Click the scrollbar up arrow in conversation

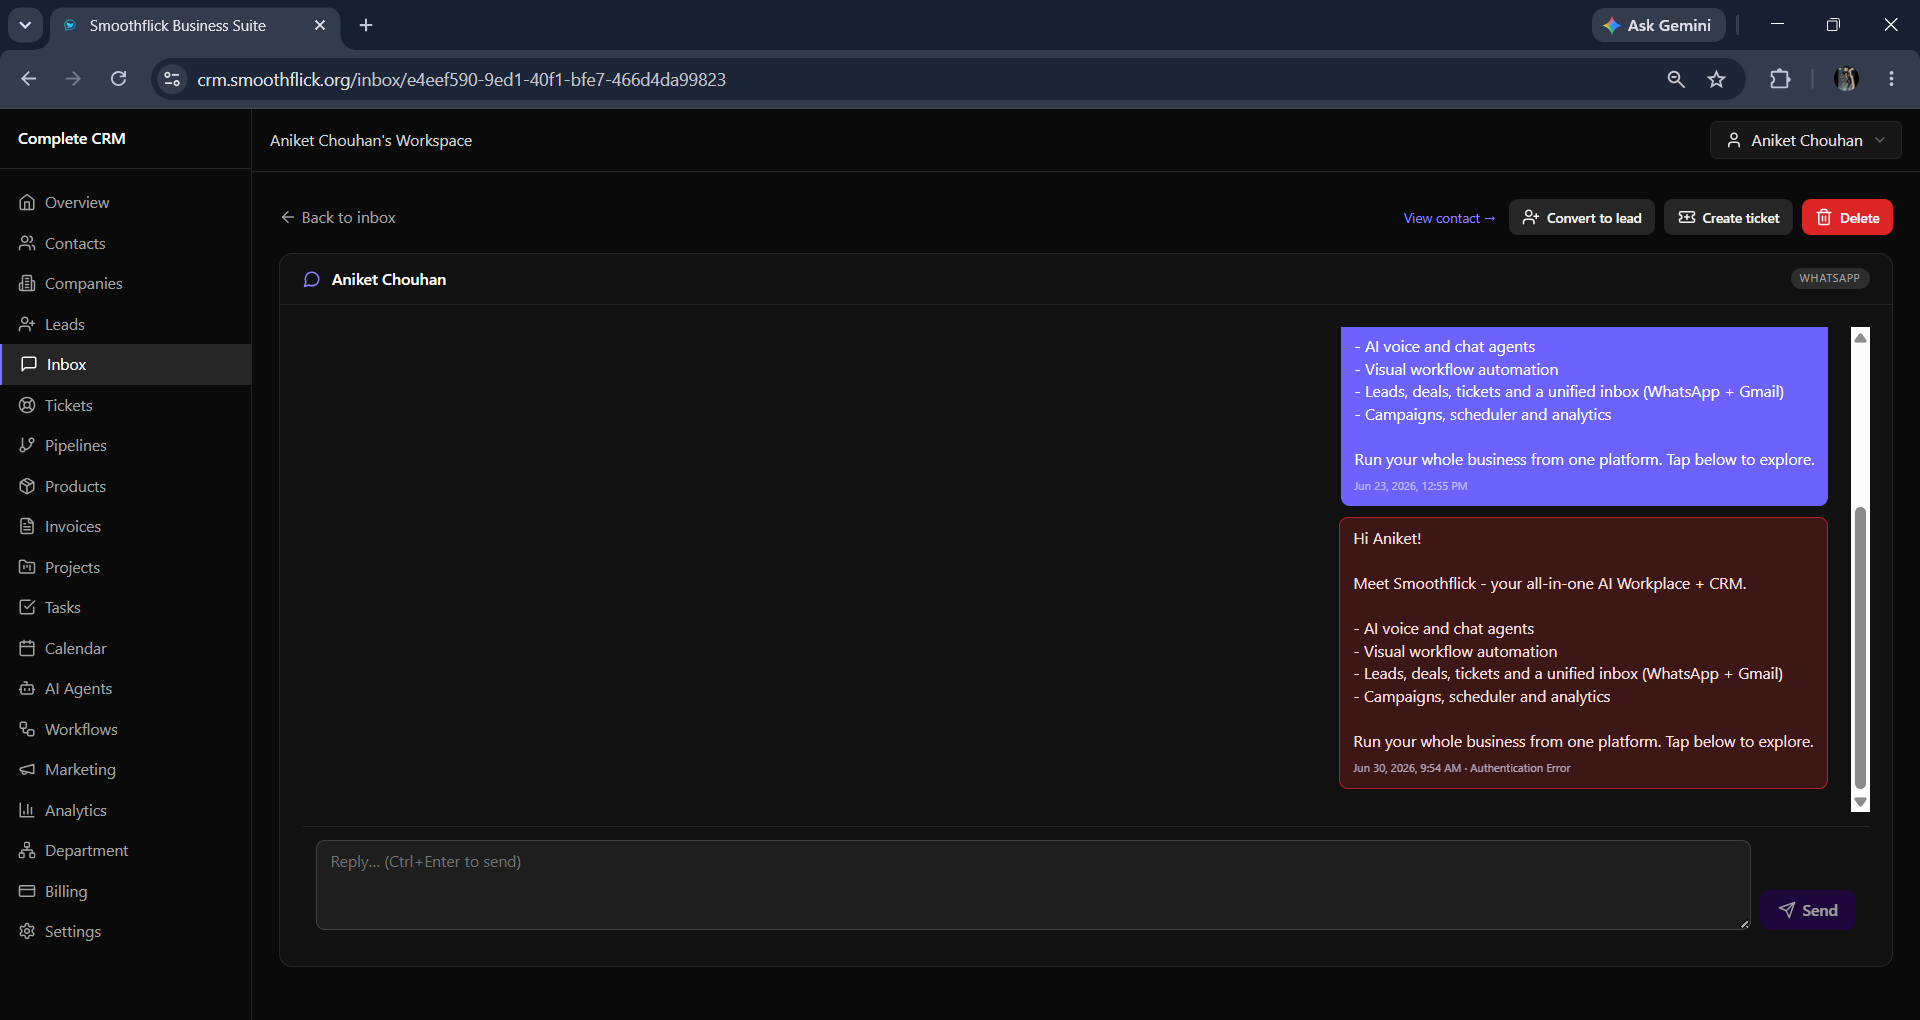pos(1860,337)
